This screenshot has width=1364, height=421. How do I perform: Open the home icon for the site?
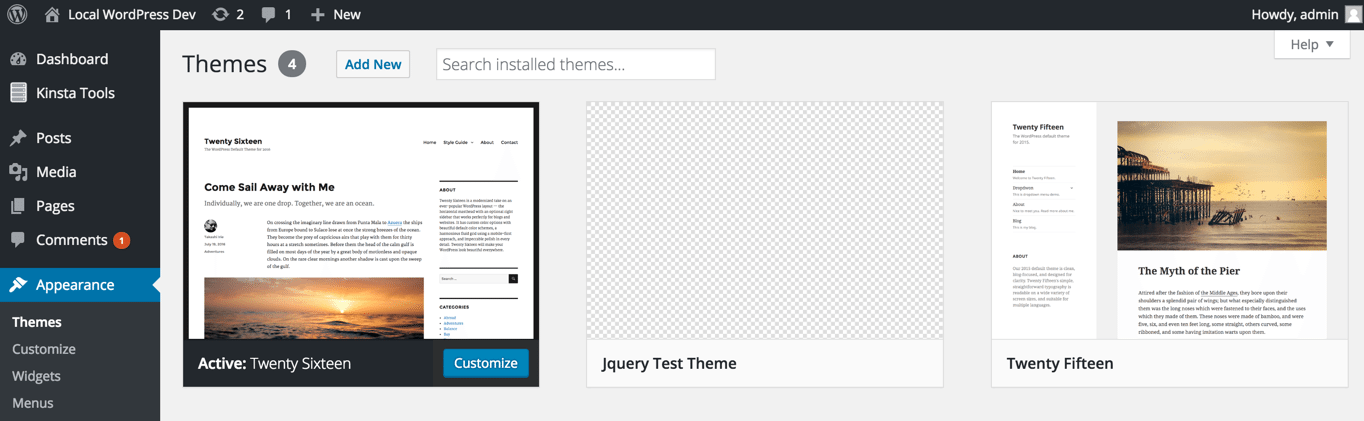[x=52, y=14]
